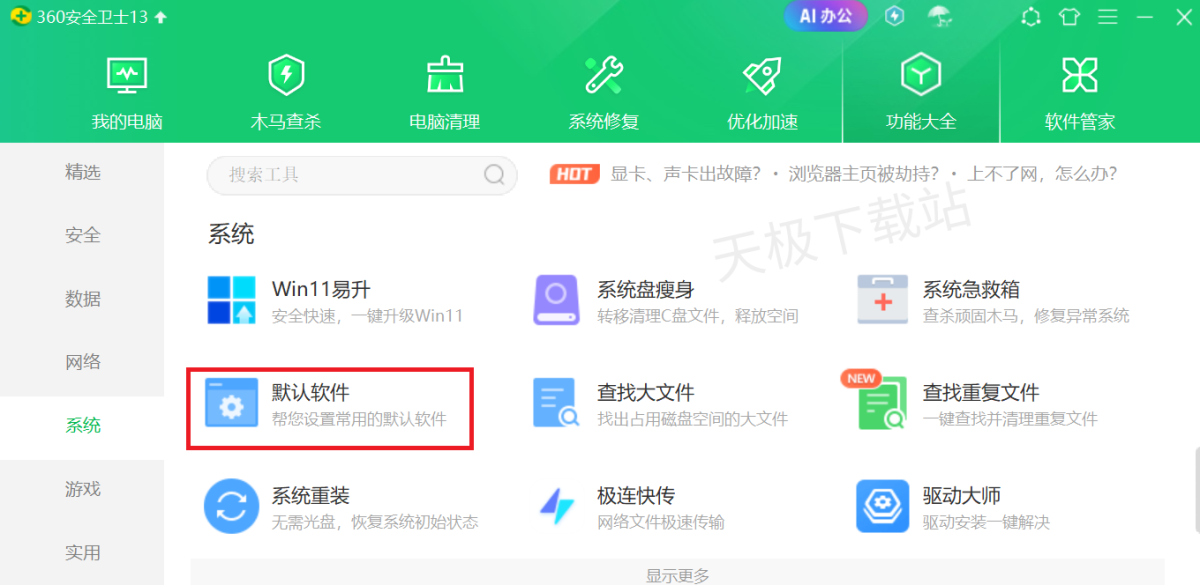Open the 木马查杀 shield icon
Image resolution: width=1200 pixels, height=585 pixels.
point(285,76)
